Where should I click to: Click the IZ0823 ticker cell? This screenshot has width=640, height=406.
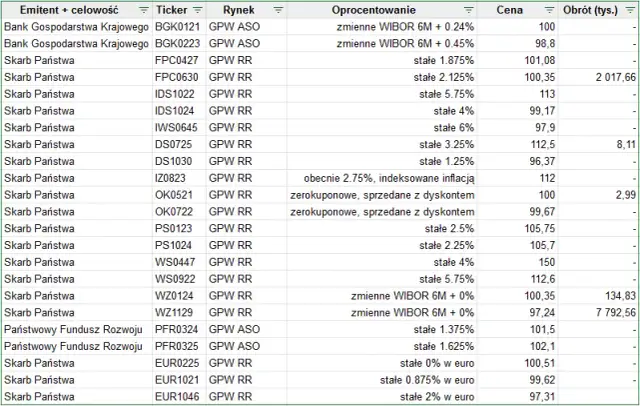[x=180, y=178]
